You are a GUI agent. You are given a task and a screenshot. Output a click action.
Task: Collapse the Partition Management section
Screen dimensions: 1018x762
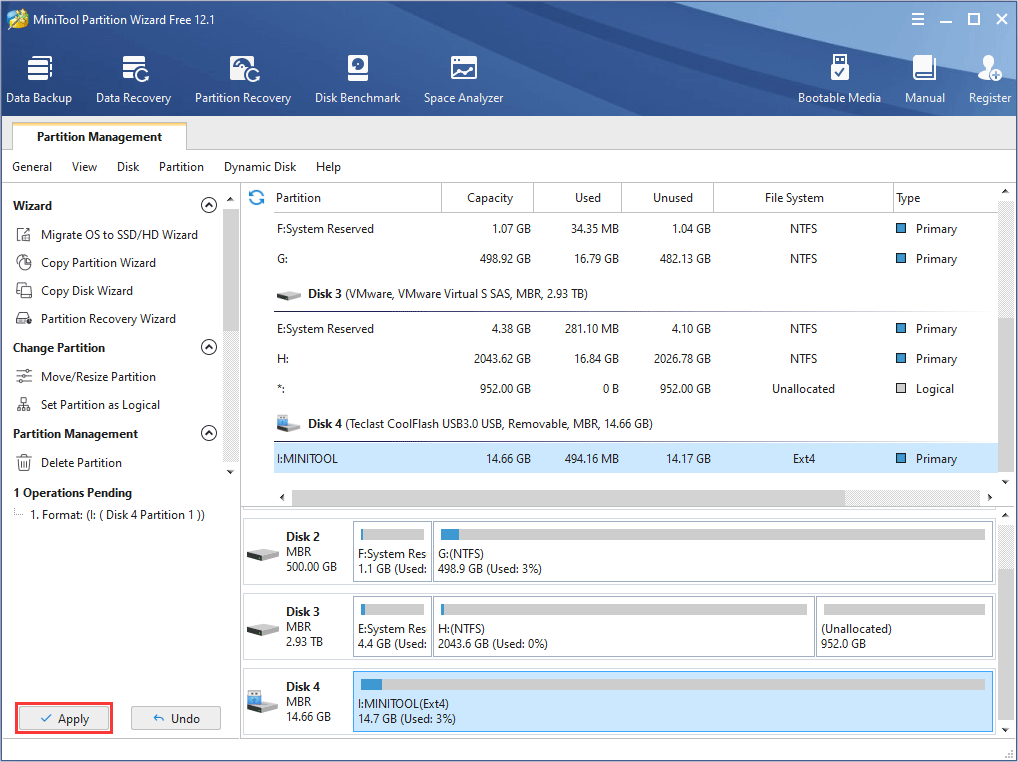click(209, 433)
